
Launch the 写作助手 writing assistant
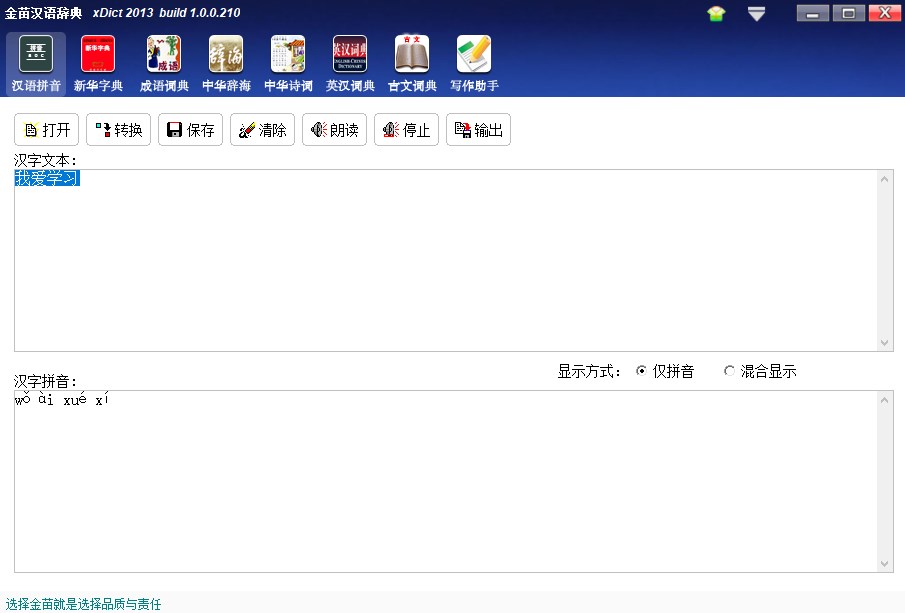474,63
